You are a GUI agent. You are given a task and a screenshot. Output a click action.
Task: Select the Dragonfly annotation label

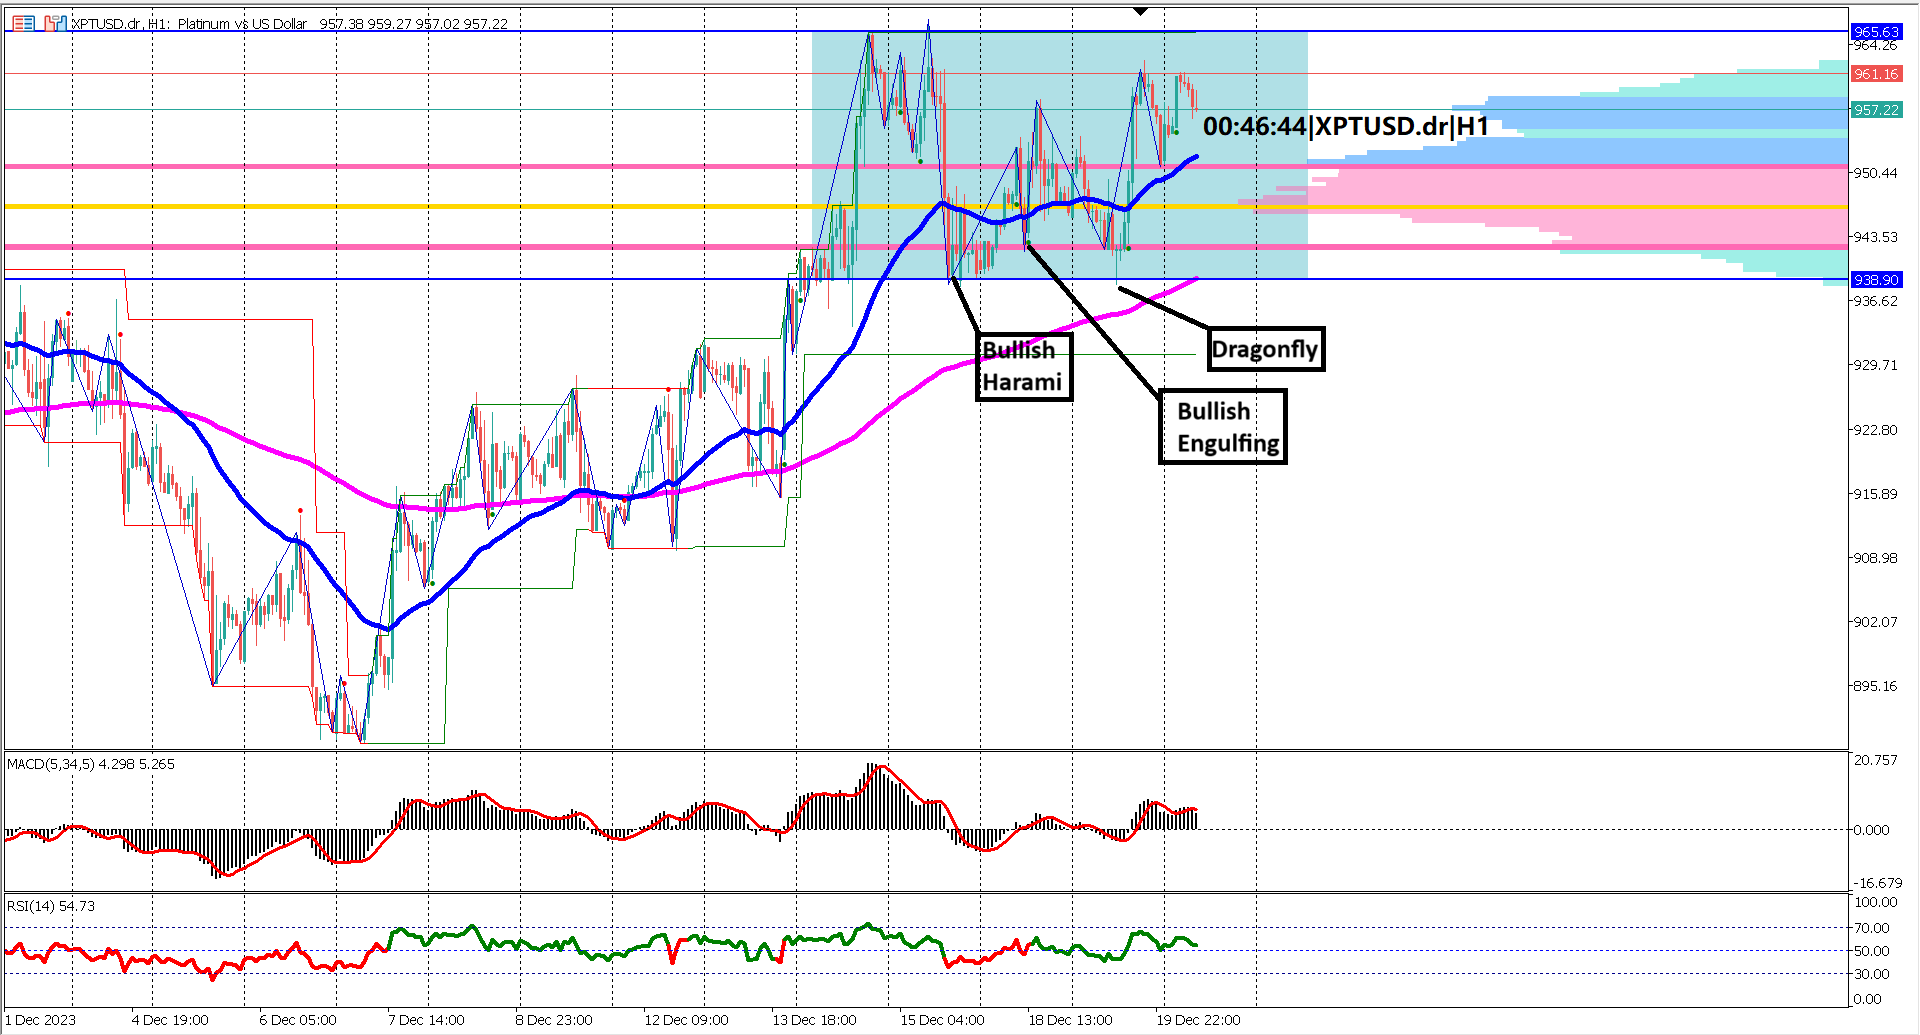coord(1265,349)
